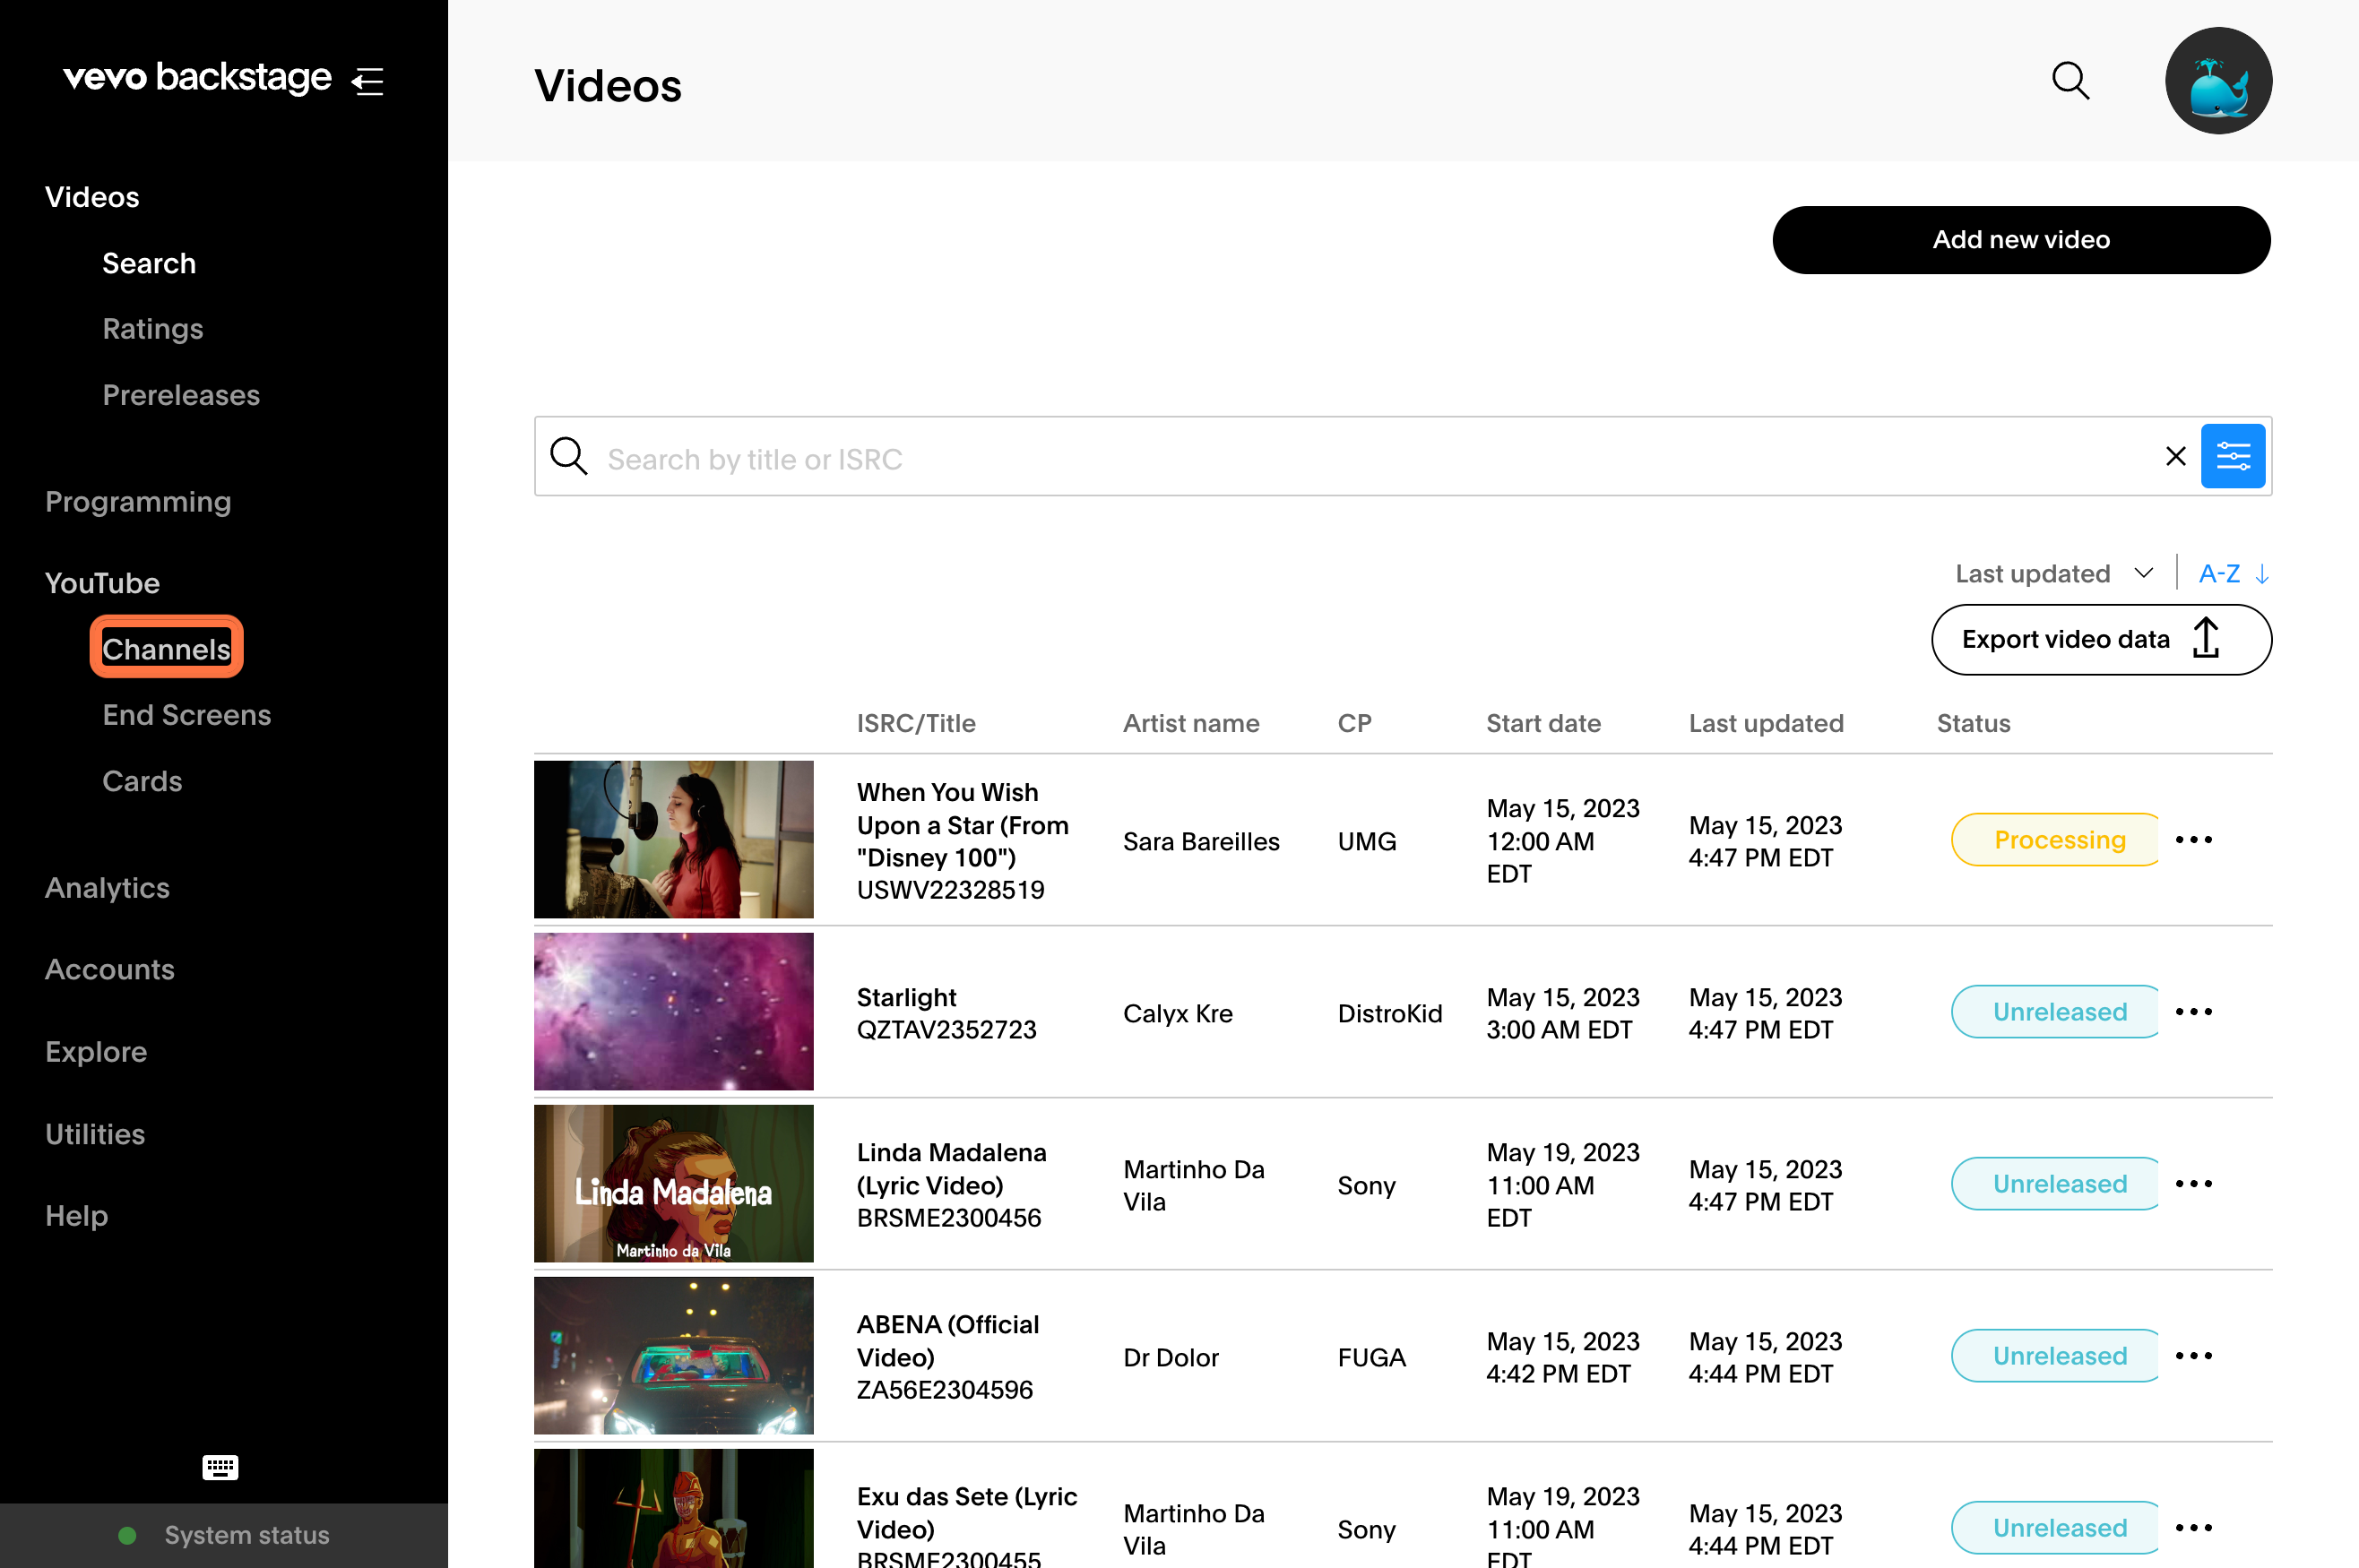Image resolution: width=2359 pixels, height=1568 pixels.
Task: Click the Starlight galaxy thumbnail
Action: tap(673, 1011)
